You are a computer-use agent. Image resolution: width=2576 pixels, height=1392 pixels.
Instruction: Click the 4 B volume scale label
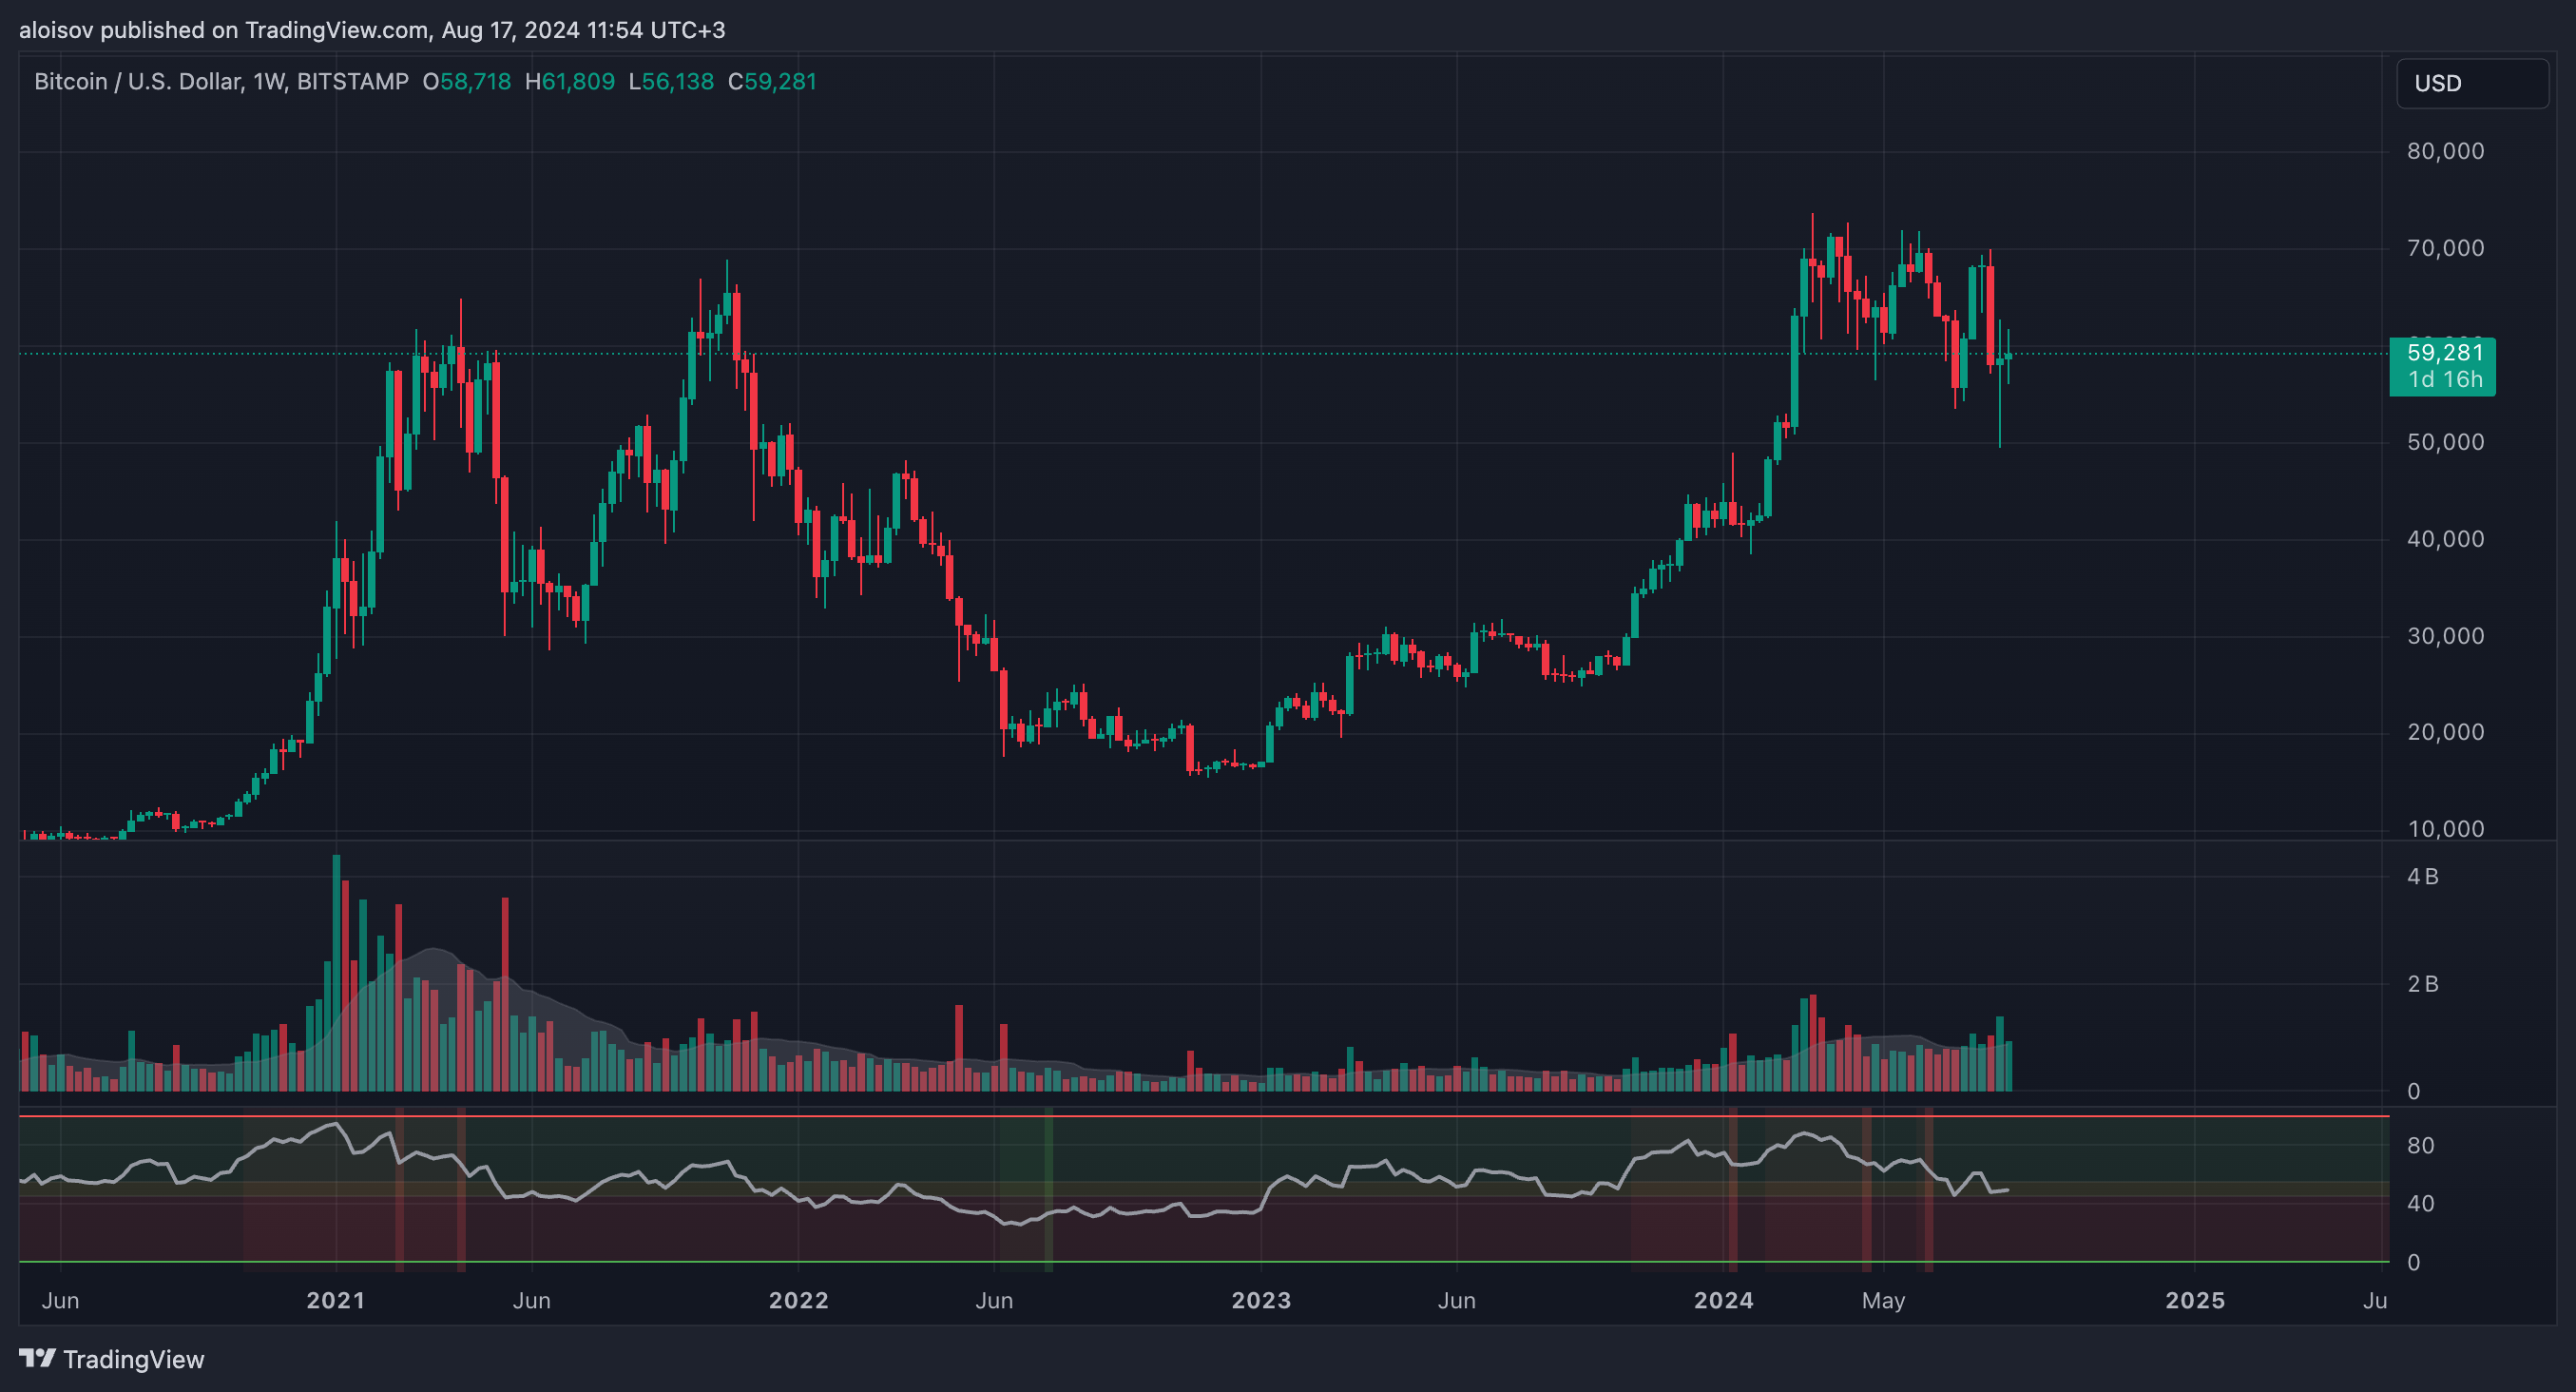pyautogui.click(x=2422, y=877)
